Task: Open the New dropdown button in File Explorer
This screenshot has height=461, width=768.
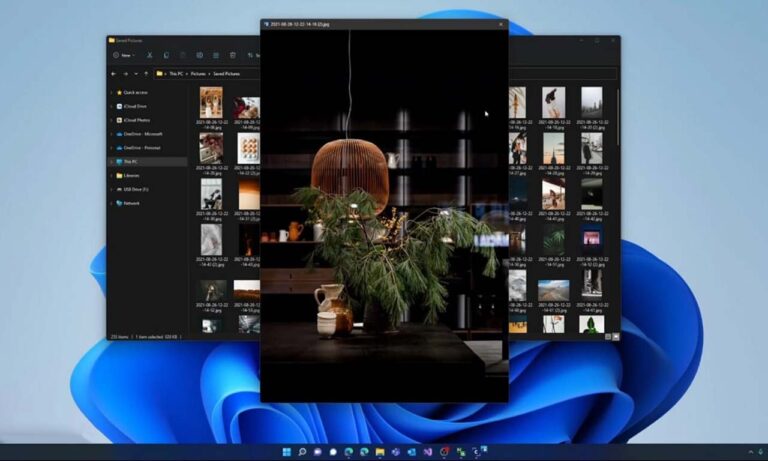Action: click(x=123, y=55)
